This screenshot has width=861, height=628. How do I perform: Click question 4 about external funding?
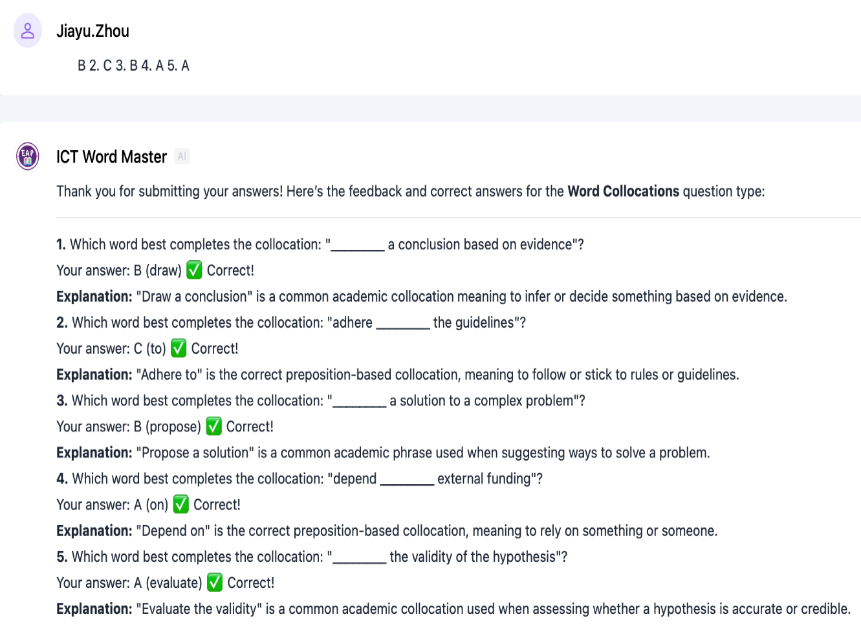pyautogui.click(x=299, y=478)
